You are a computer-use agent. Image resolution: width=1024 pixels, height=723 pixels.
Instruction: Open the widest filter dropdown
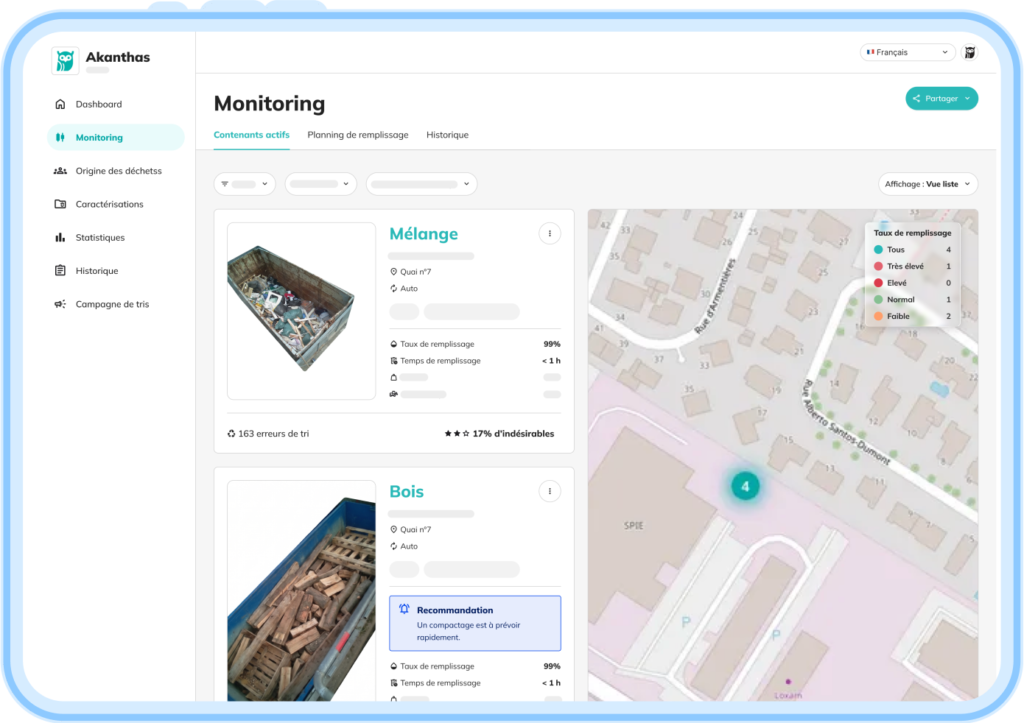[421, 184]
